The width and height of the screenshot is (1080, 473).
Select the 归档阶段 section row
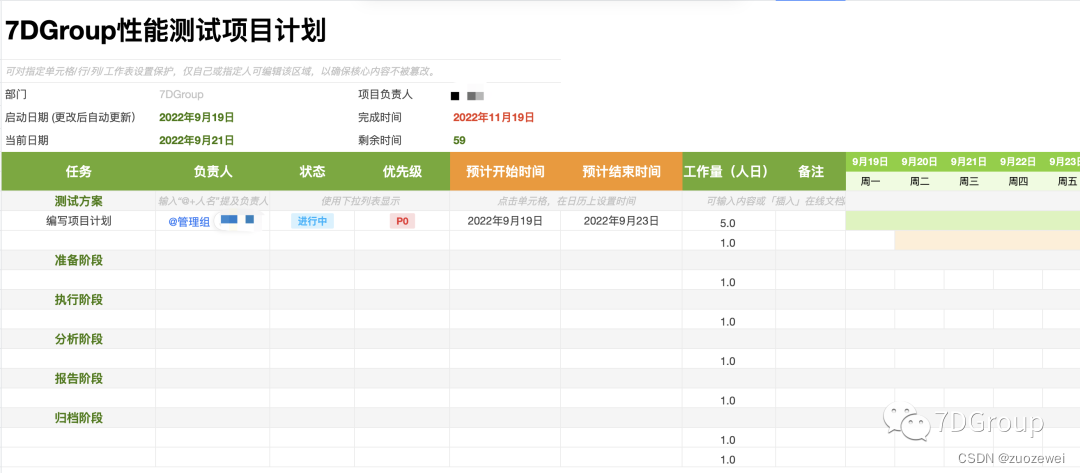click(x=79, y=417)
